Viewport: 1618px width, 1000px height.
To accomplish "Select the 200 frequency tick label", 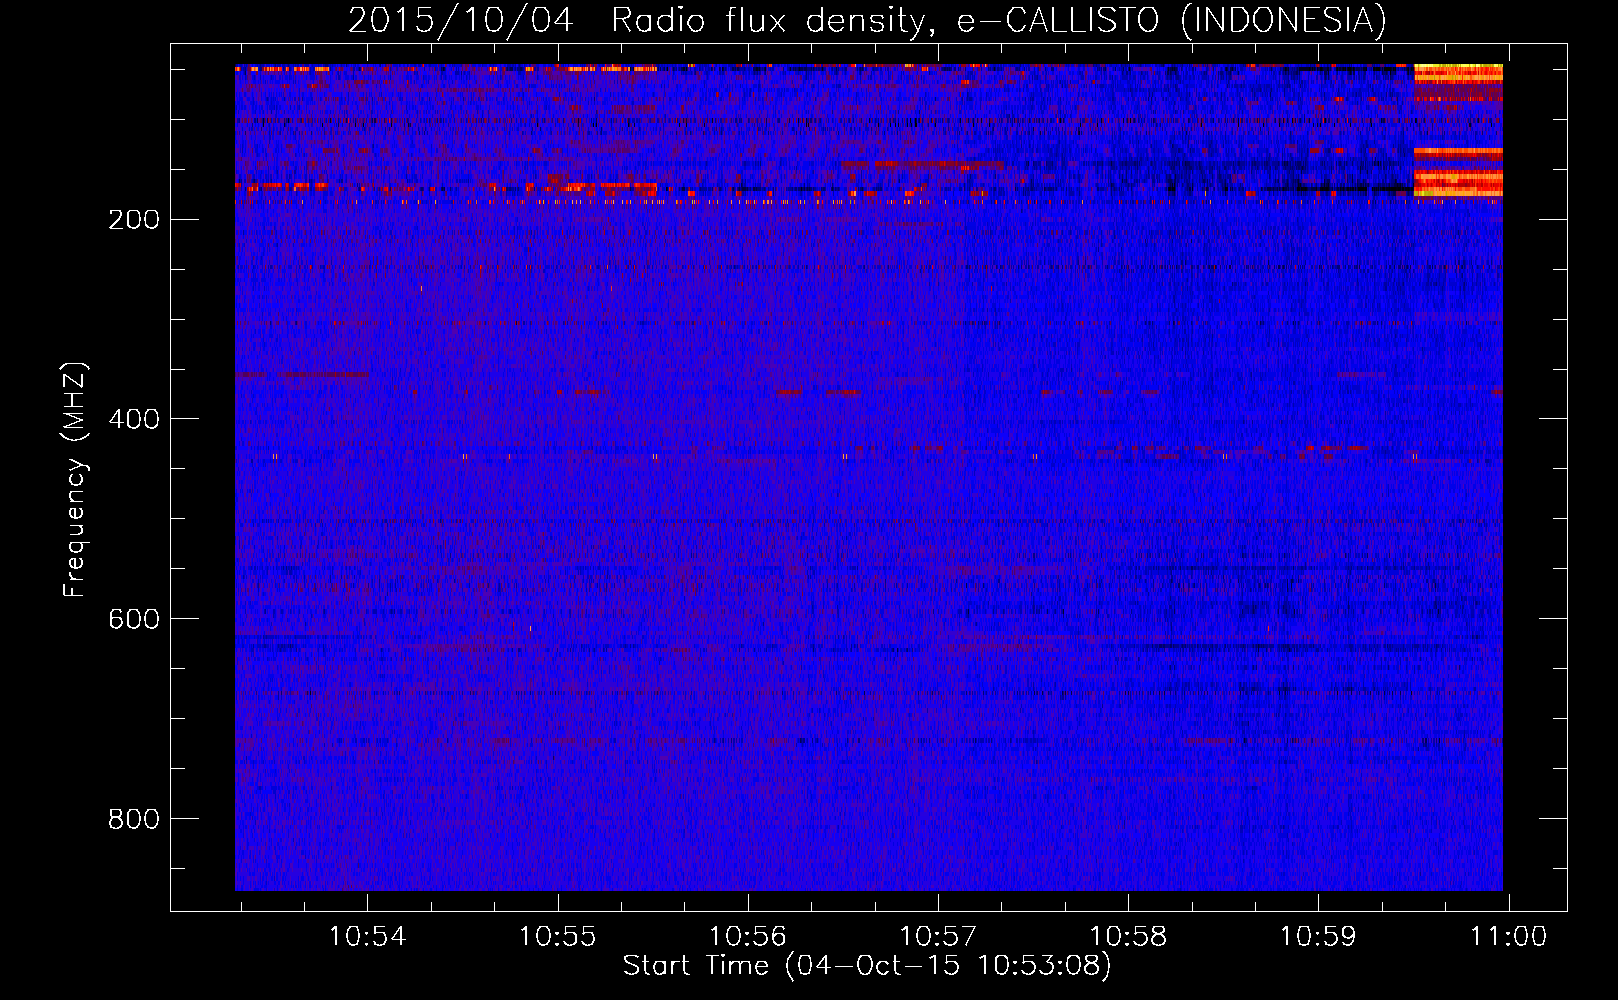I will [x=134, y=219].
